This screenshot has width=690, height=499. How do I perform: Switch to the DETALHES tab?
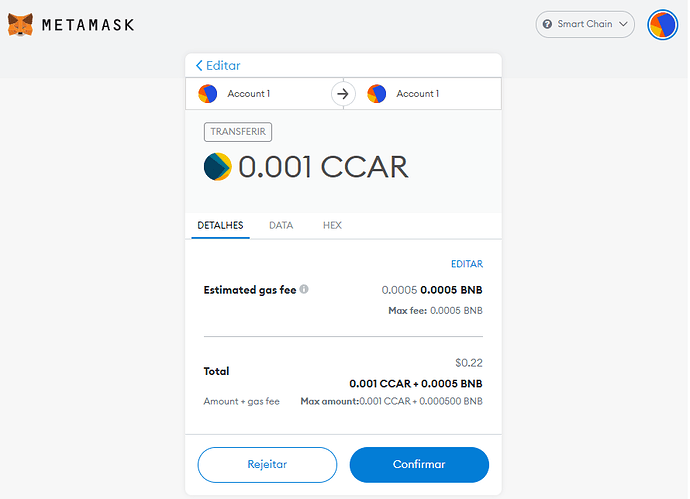(x=220, y=226)
